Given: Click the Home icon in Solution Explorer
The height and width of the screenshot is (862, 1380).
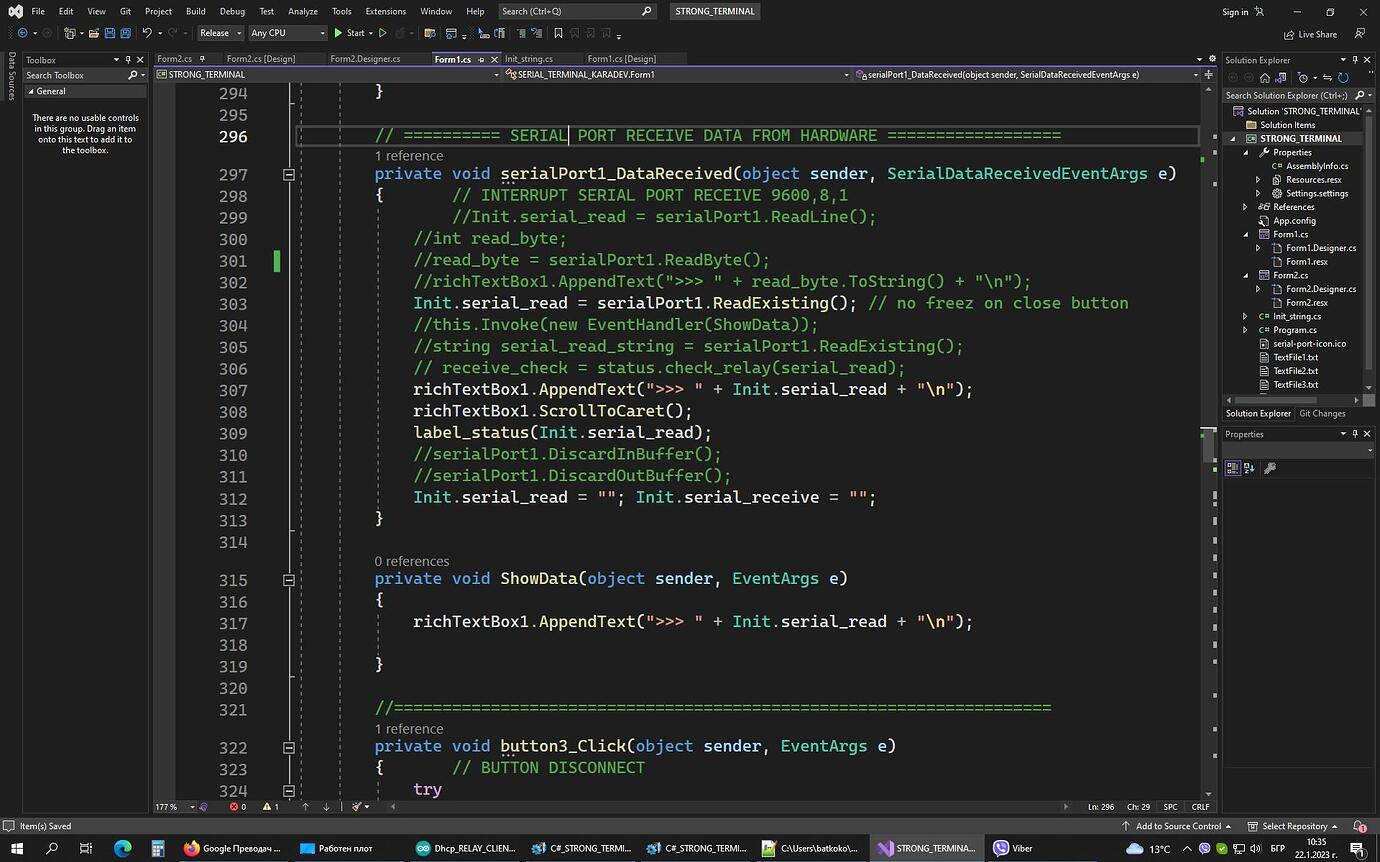Looking at the screenshot, I should [1265, 79].
